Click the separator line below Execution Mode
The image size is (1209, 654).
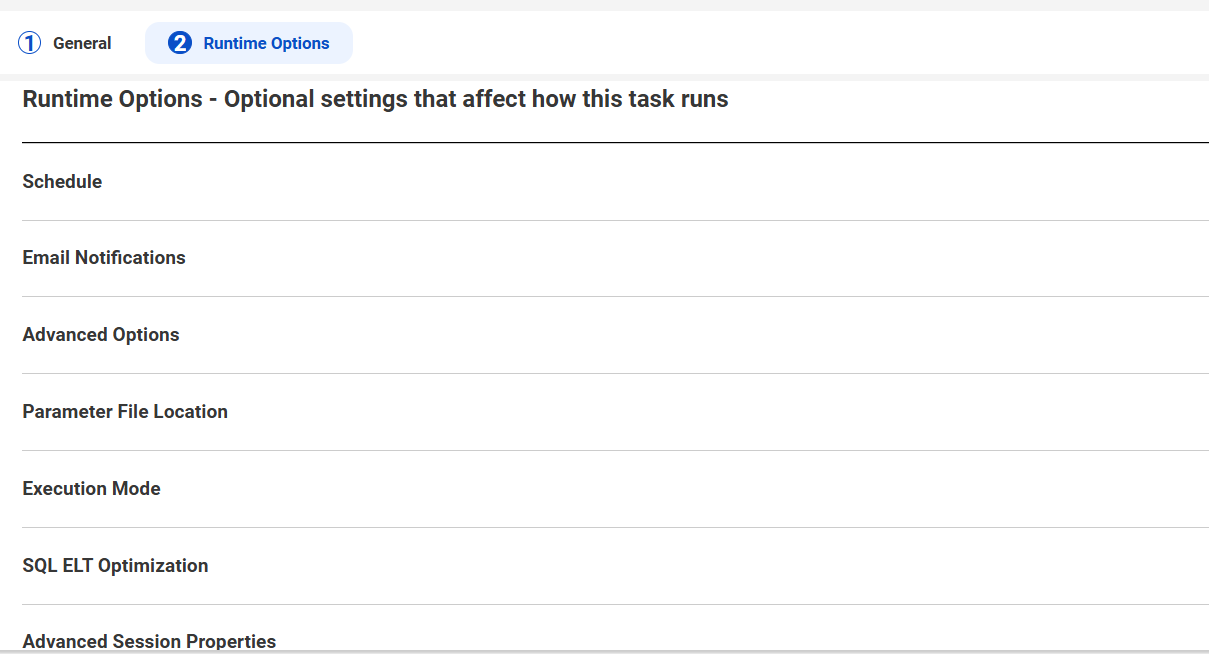615,527
